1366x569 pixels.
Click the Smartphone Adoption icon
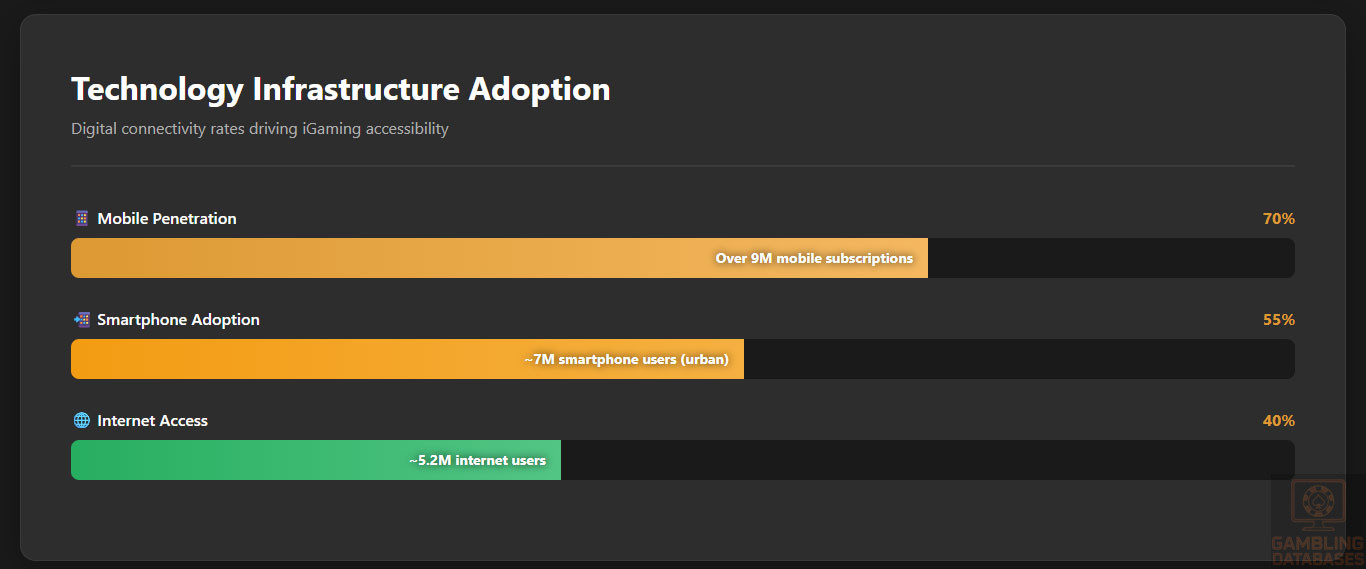point(82,319)
